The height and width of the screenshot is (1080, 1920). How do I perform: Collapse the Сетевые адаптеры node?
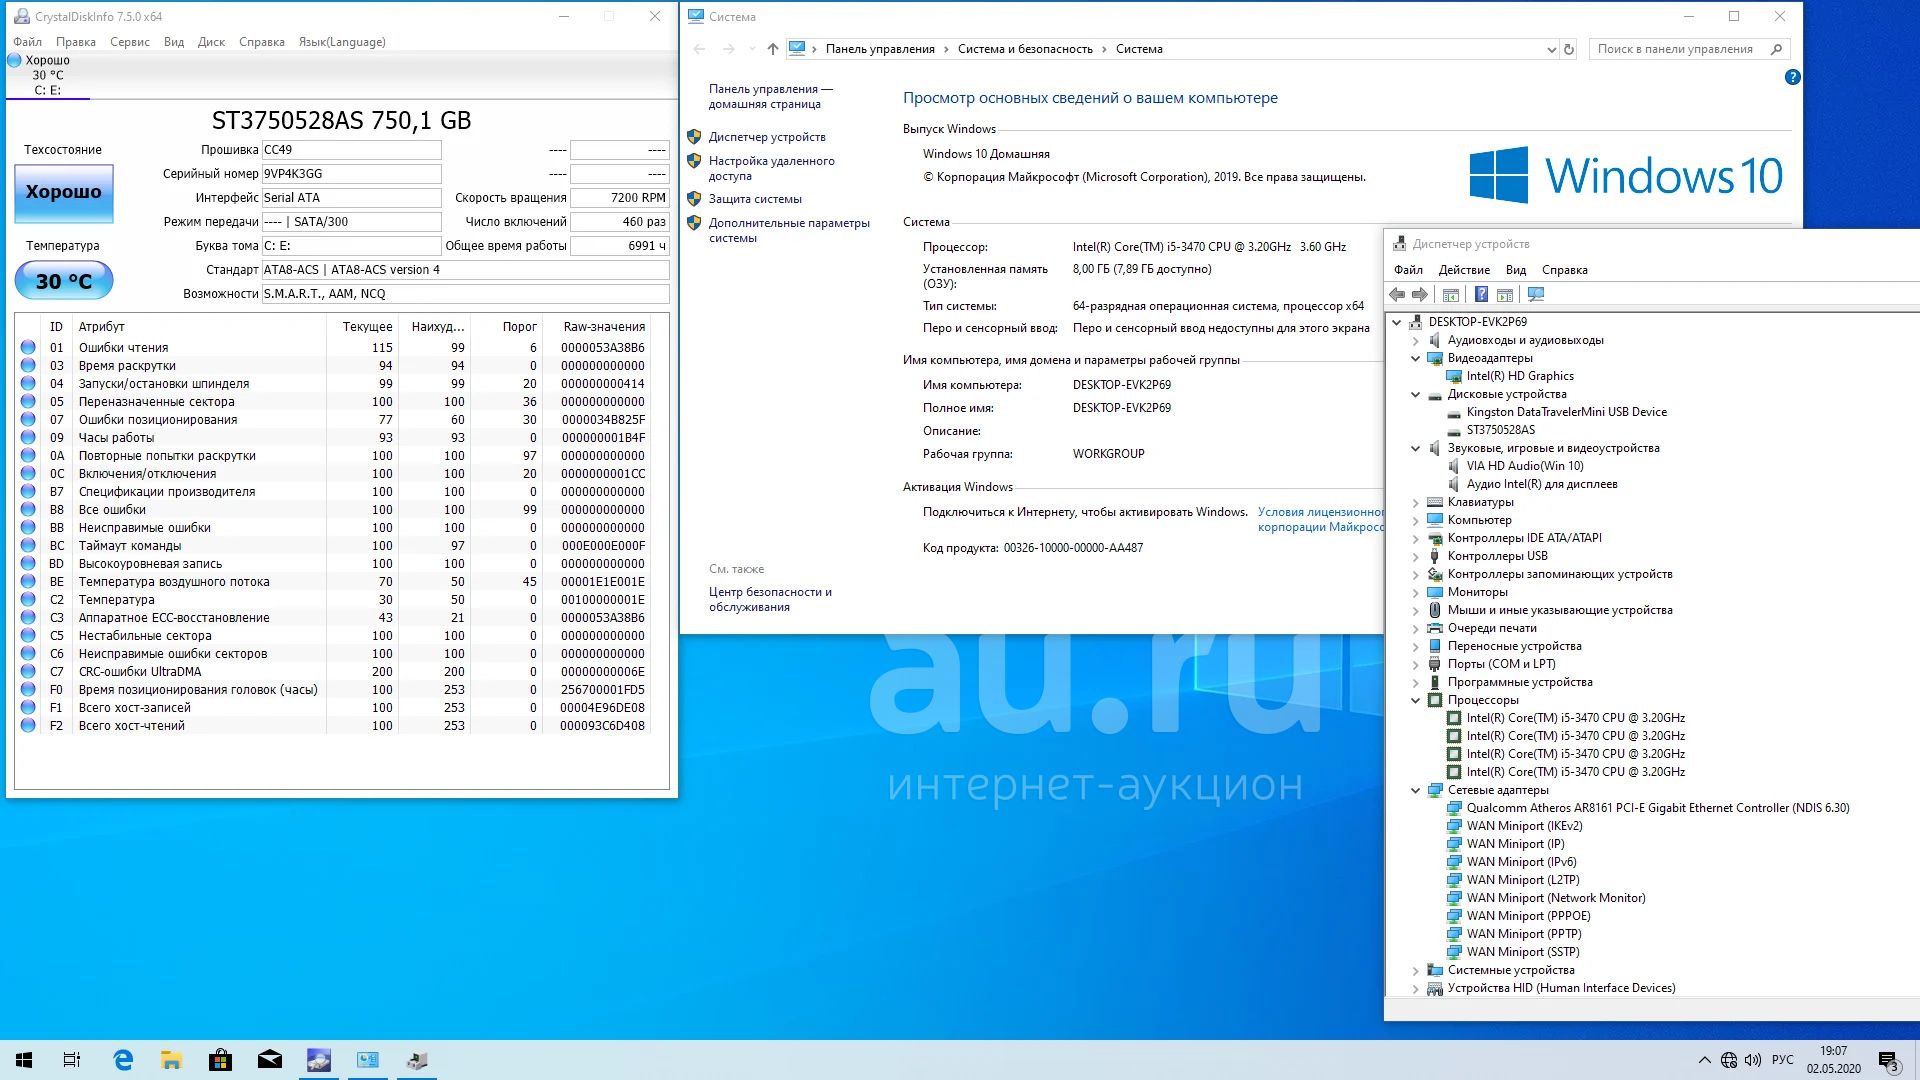[1416, 790]
